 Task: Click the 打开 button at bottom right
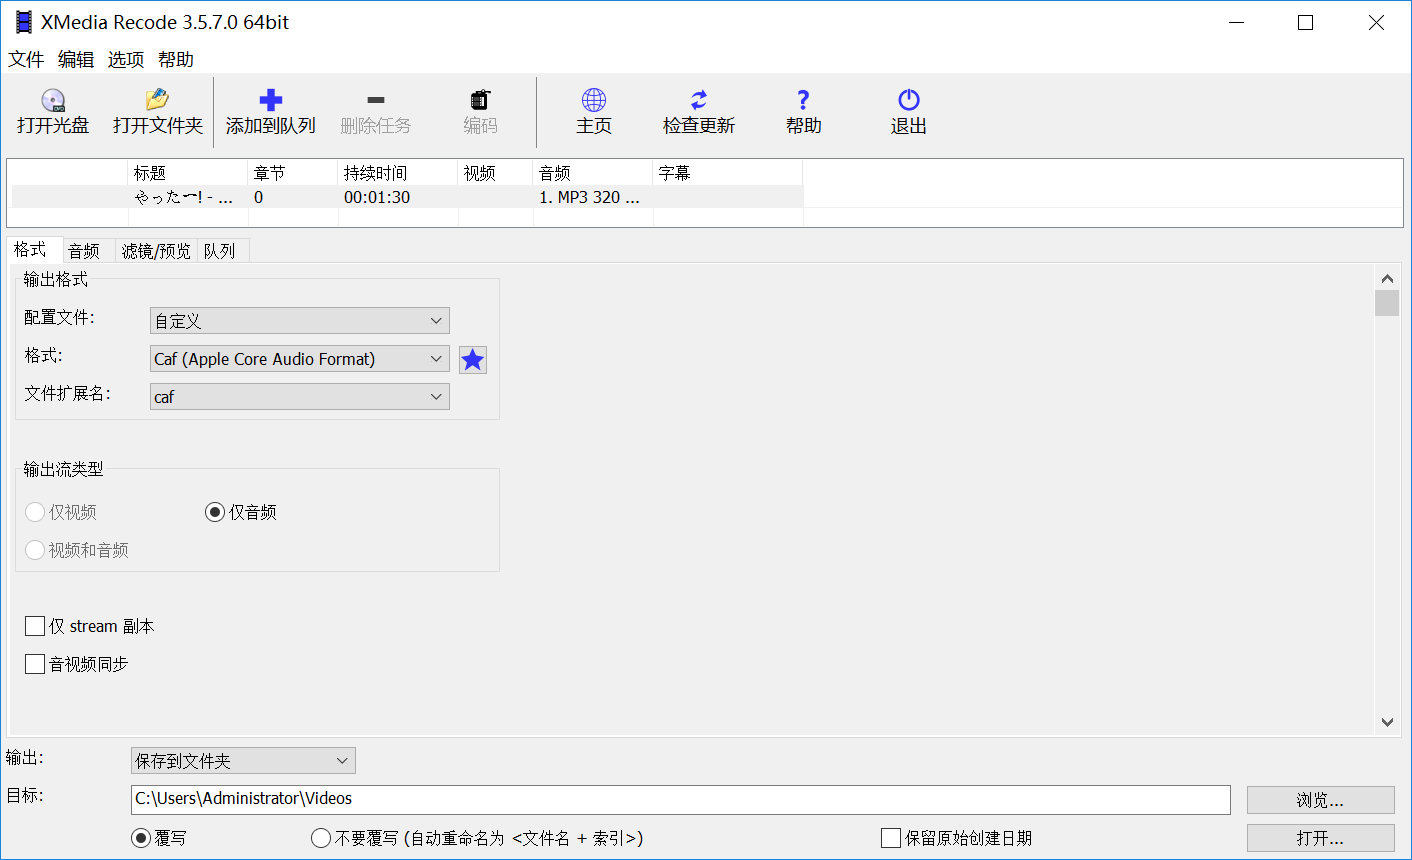(x=1319, y=837)
